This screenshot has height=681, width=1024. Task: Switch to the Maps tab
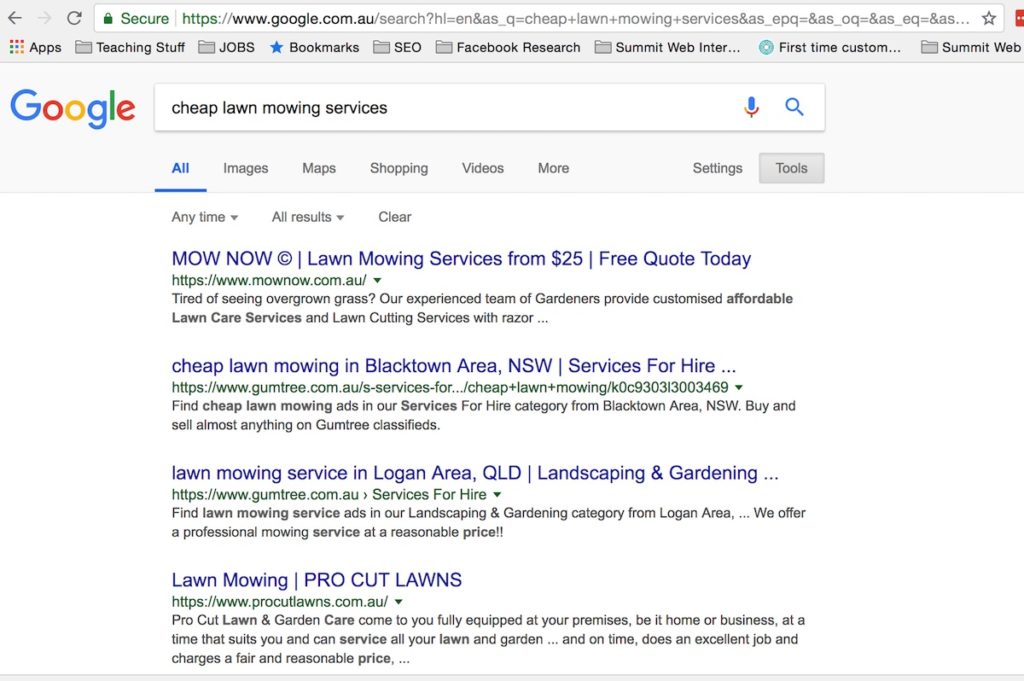coord(319,168)
